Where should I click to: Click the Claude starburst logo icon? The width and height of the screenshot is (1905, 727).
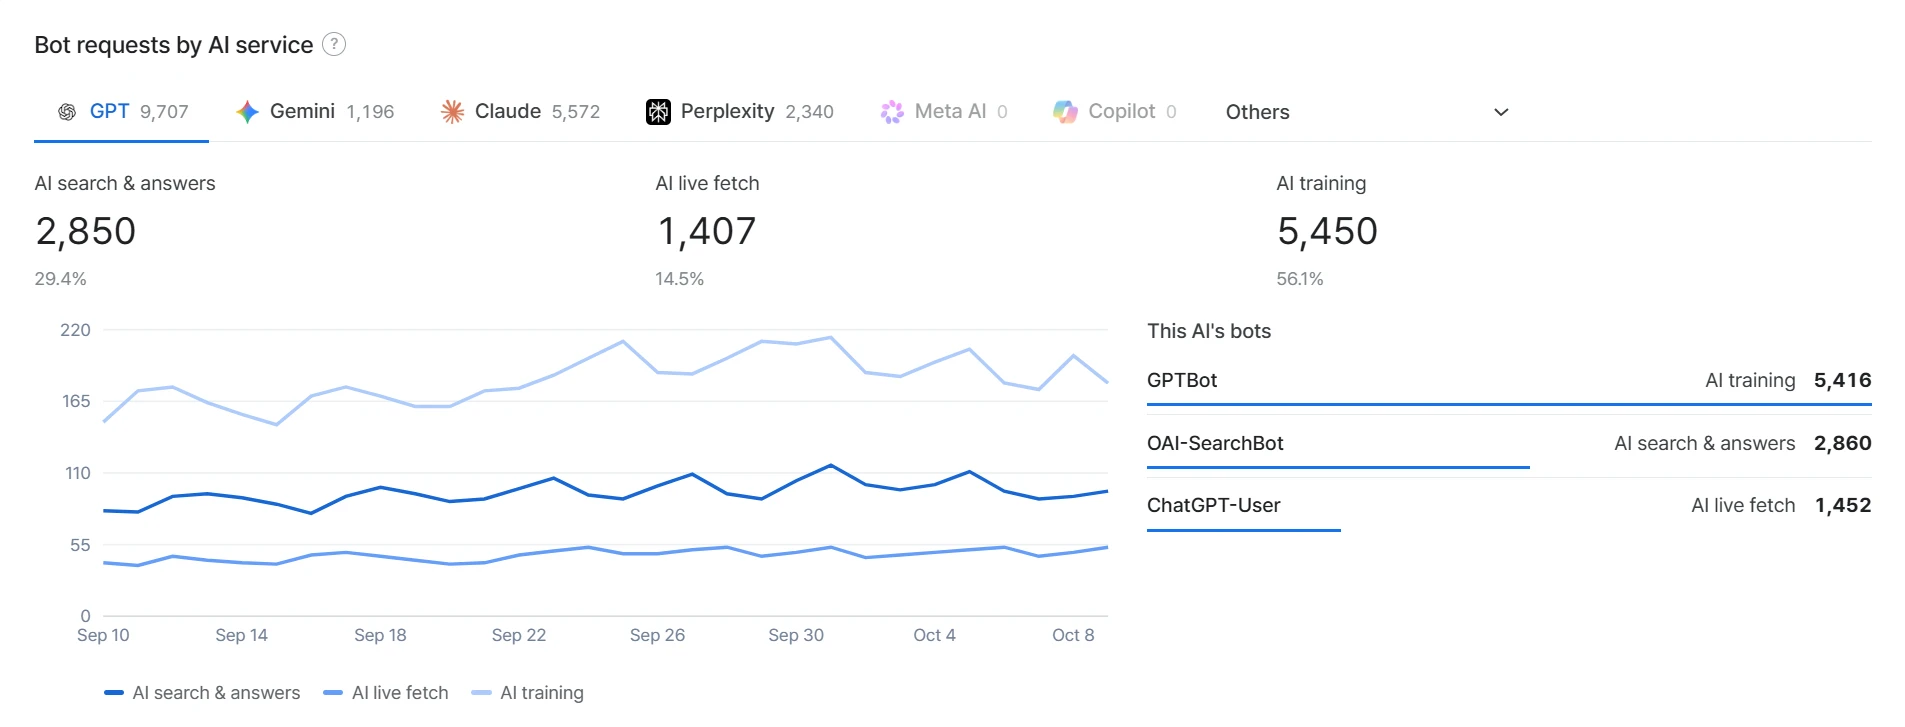tap(452, 112)
